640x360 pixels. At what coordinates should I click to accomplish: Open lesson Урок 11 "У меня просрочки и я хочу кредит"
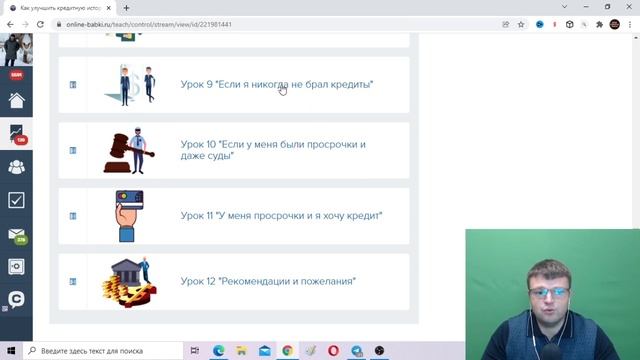[x=281, y=216]
